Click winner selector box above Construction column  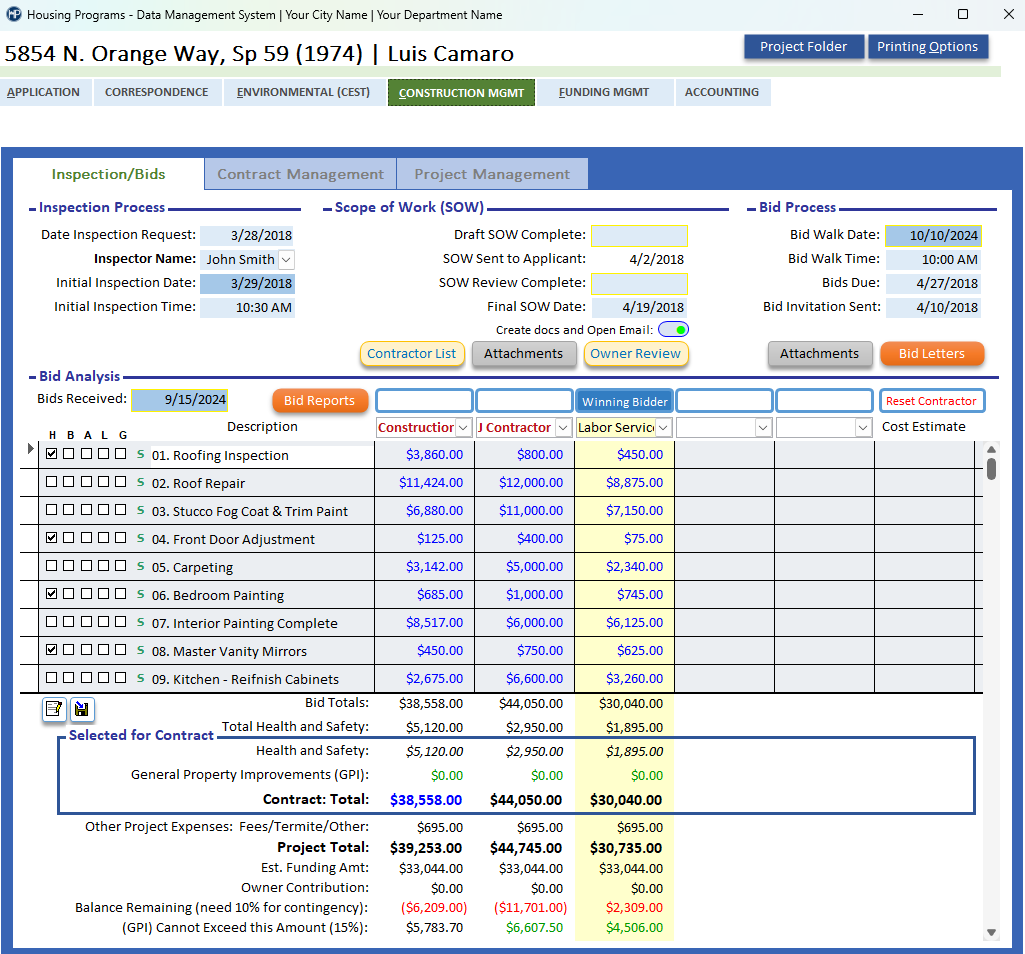point(424,401)
